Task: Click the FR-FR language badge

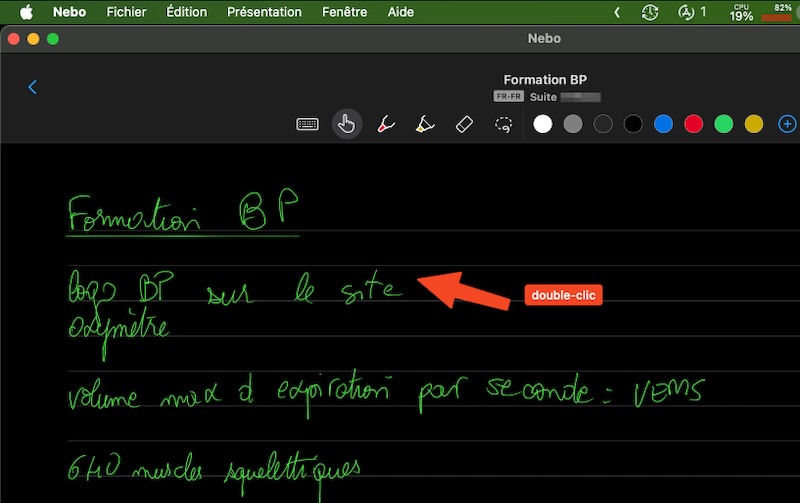Action: coord(508,97)
